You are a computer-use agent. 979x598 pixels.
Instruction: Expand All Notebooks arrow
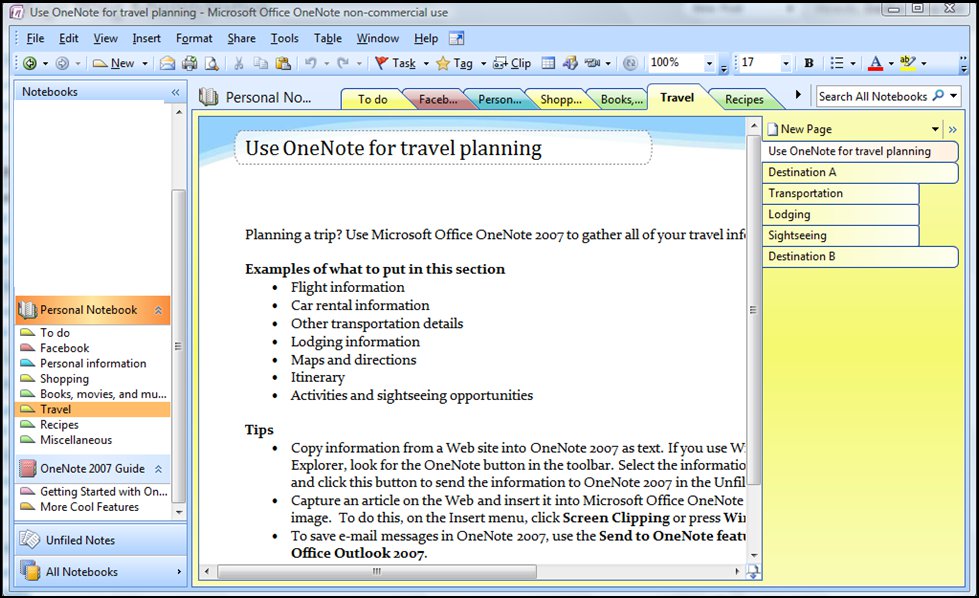click(x=179, y=571)
